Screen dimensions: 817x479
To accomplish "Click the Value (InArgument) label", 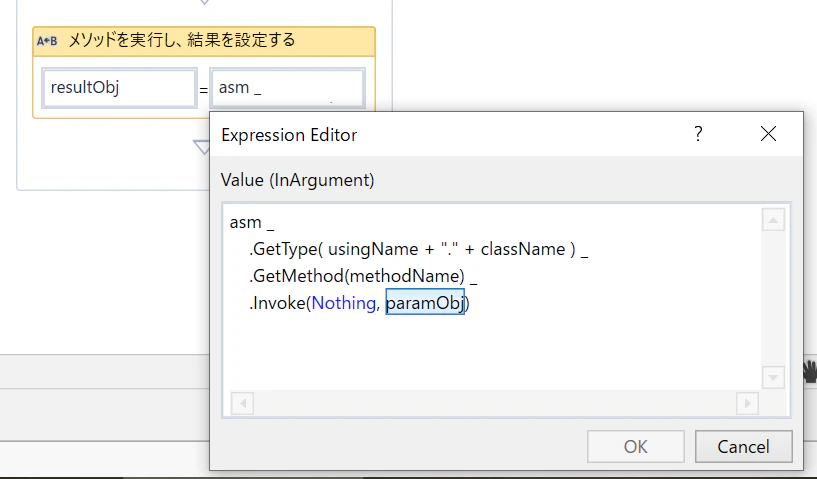I will coord(298,180).
